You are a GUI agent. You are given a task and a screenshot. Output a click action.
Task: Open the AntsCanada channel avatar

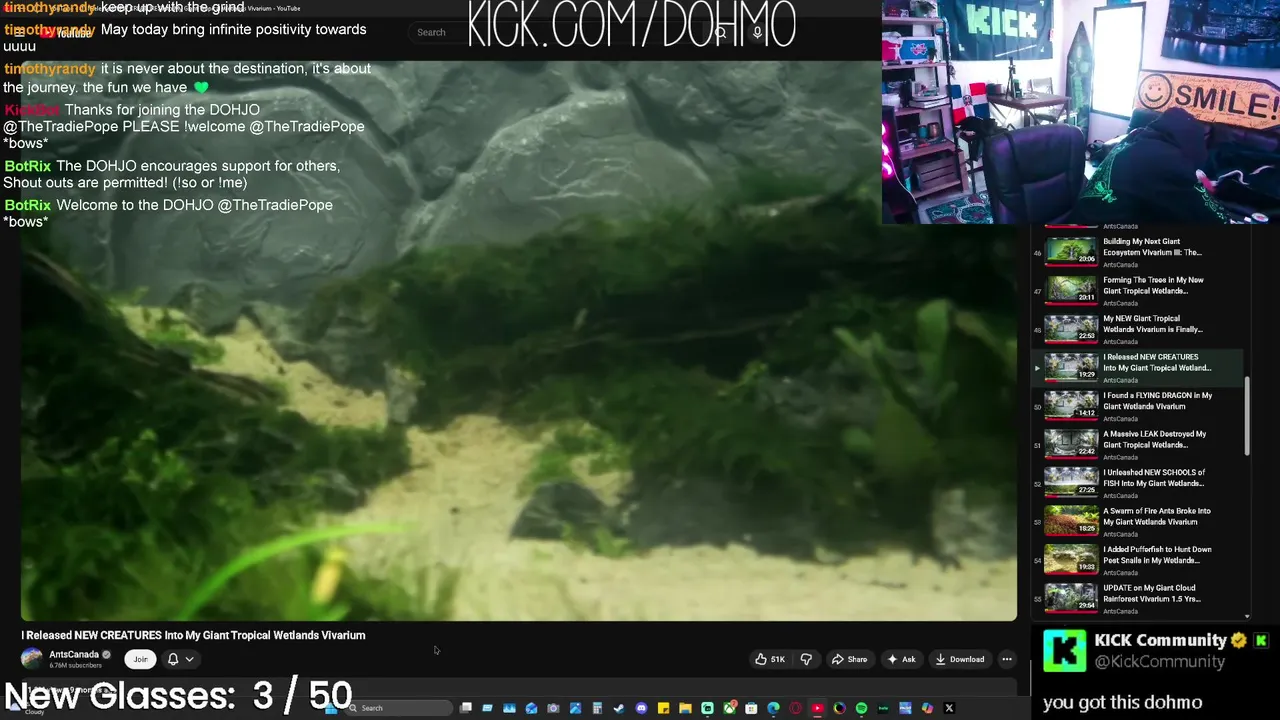32,658
